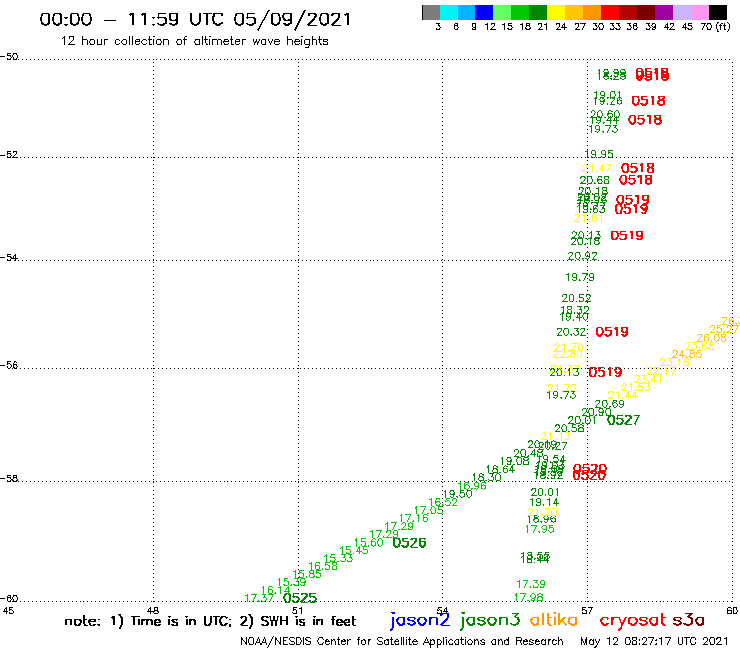This screenshot has width=740, height=650.
Task: Click the title '00:00 – 11:59 UTC 05/09/2021'
Action: click(195, 19)
